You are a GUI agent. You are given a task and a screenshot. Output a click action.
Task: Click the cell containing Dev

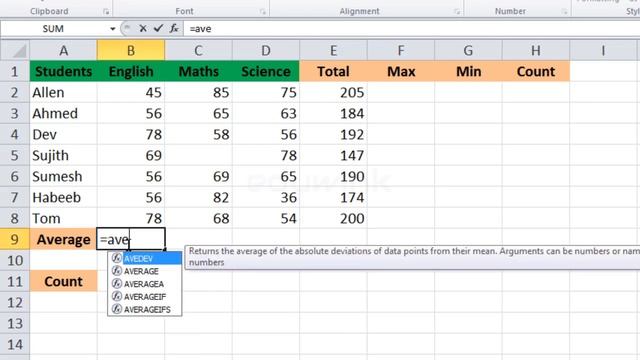(63, 134)
